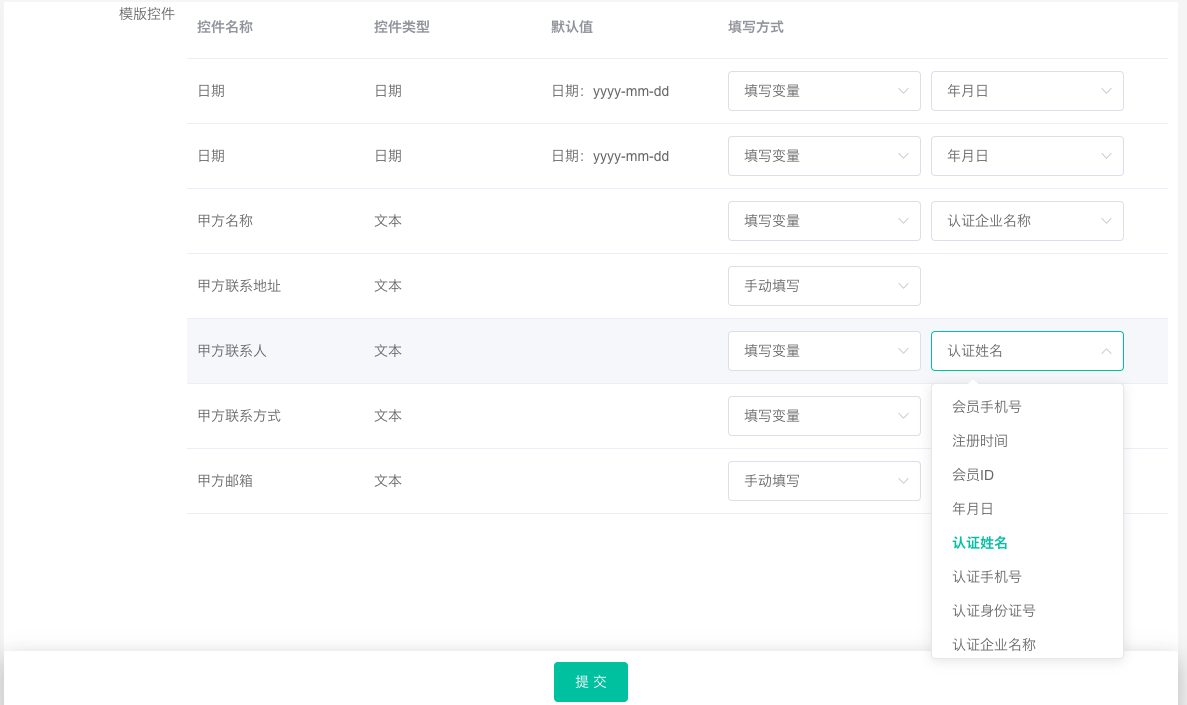Select 会员手机号 from the dropdown list
1187x705 pixels.
point(987,407)
